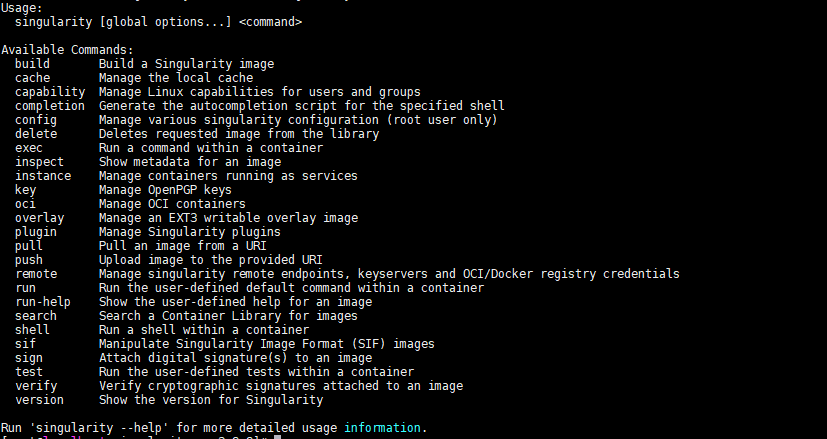This screenshot has width=827, height=439.
Task: Click the 'completion' command name
Action: [x=50, y=106]
